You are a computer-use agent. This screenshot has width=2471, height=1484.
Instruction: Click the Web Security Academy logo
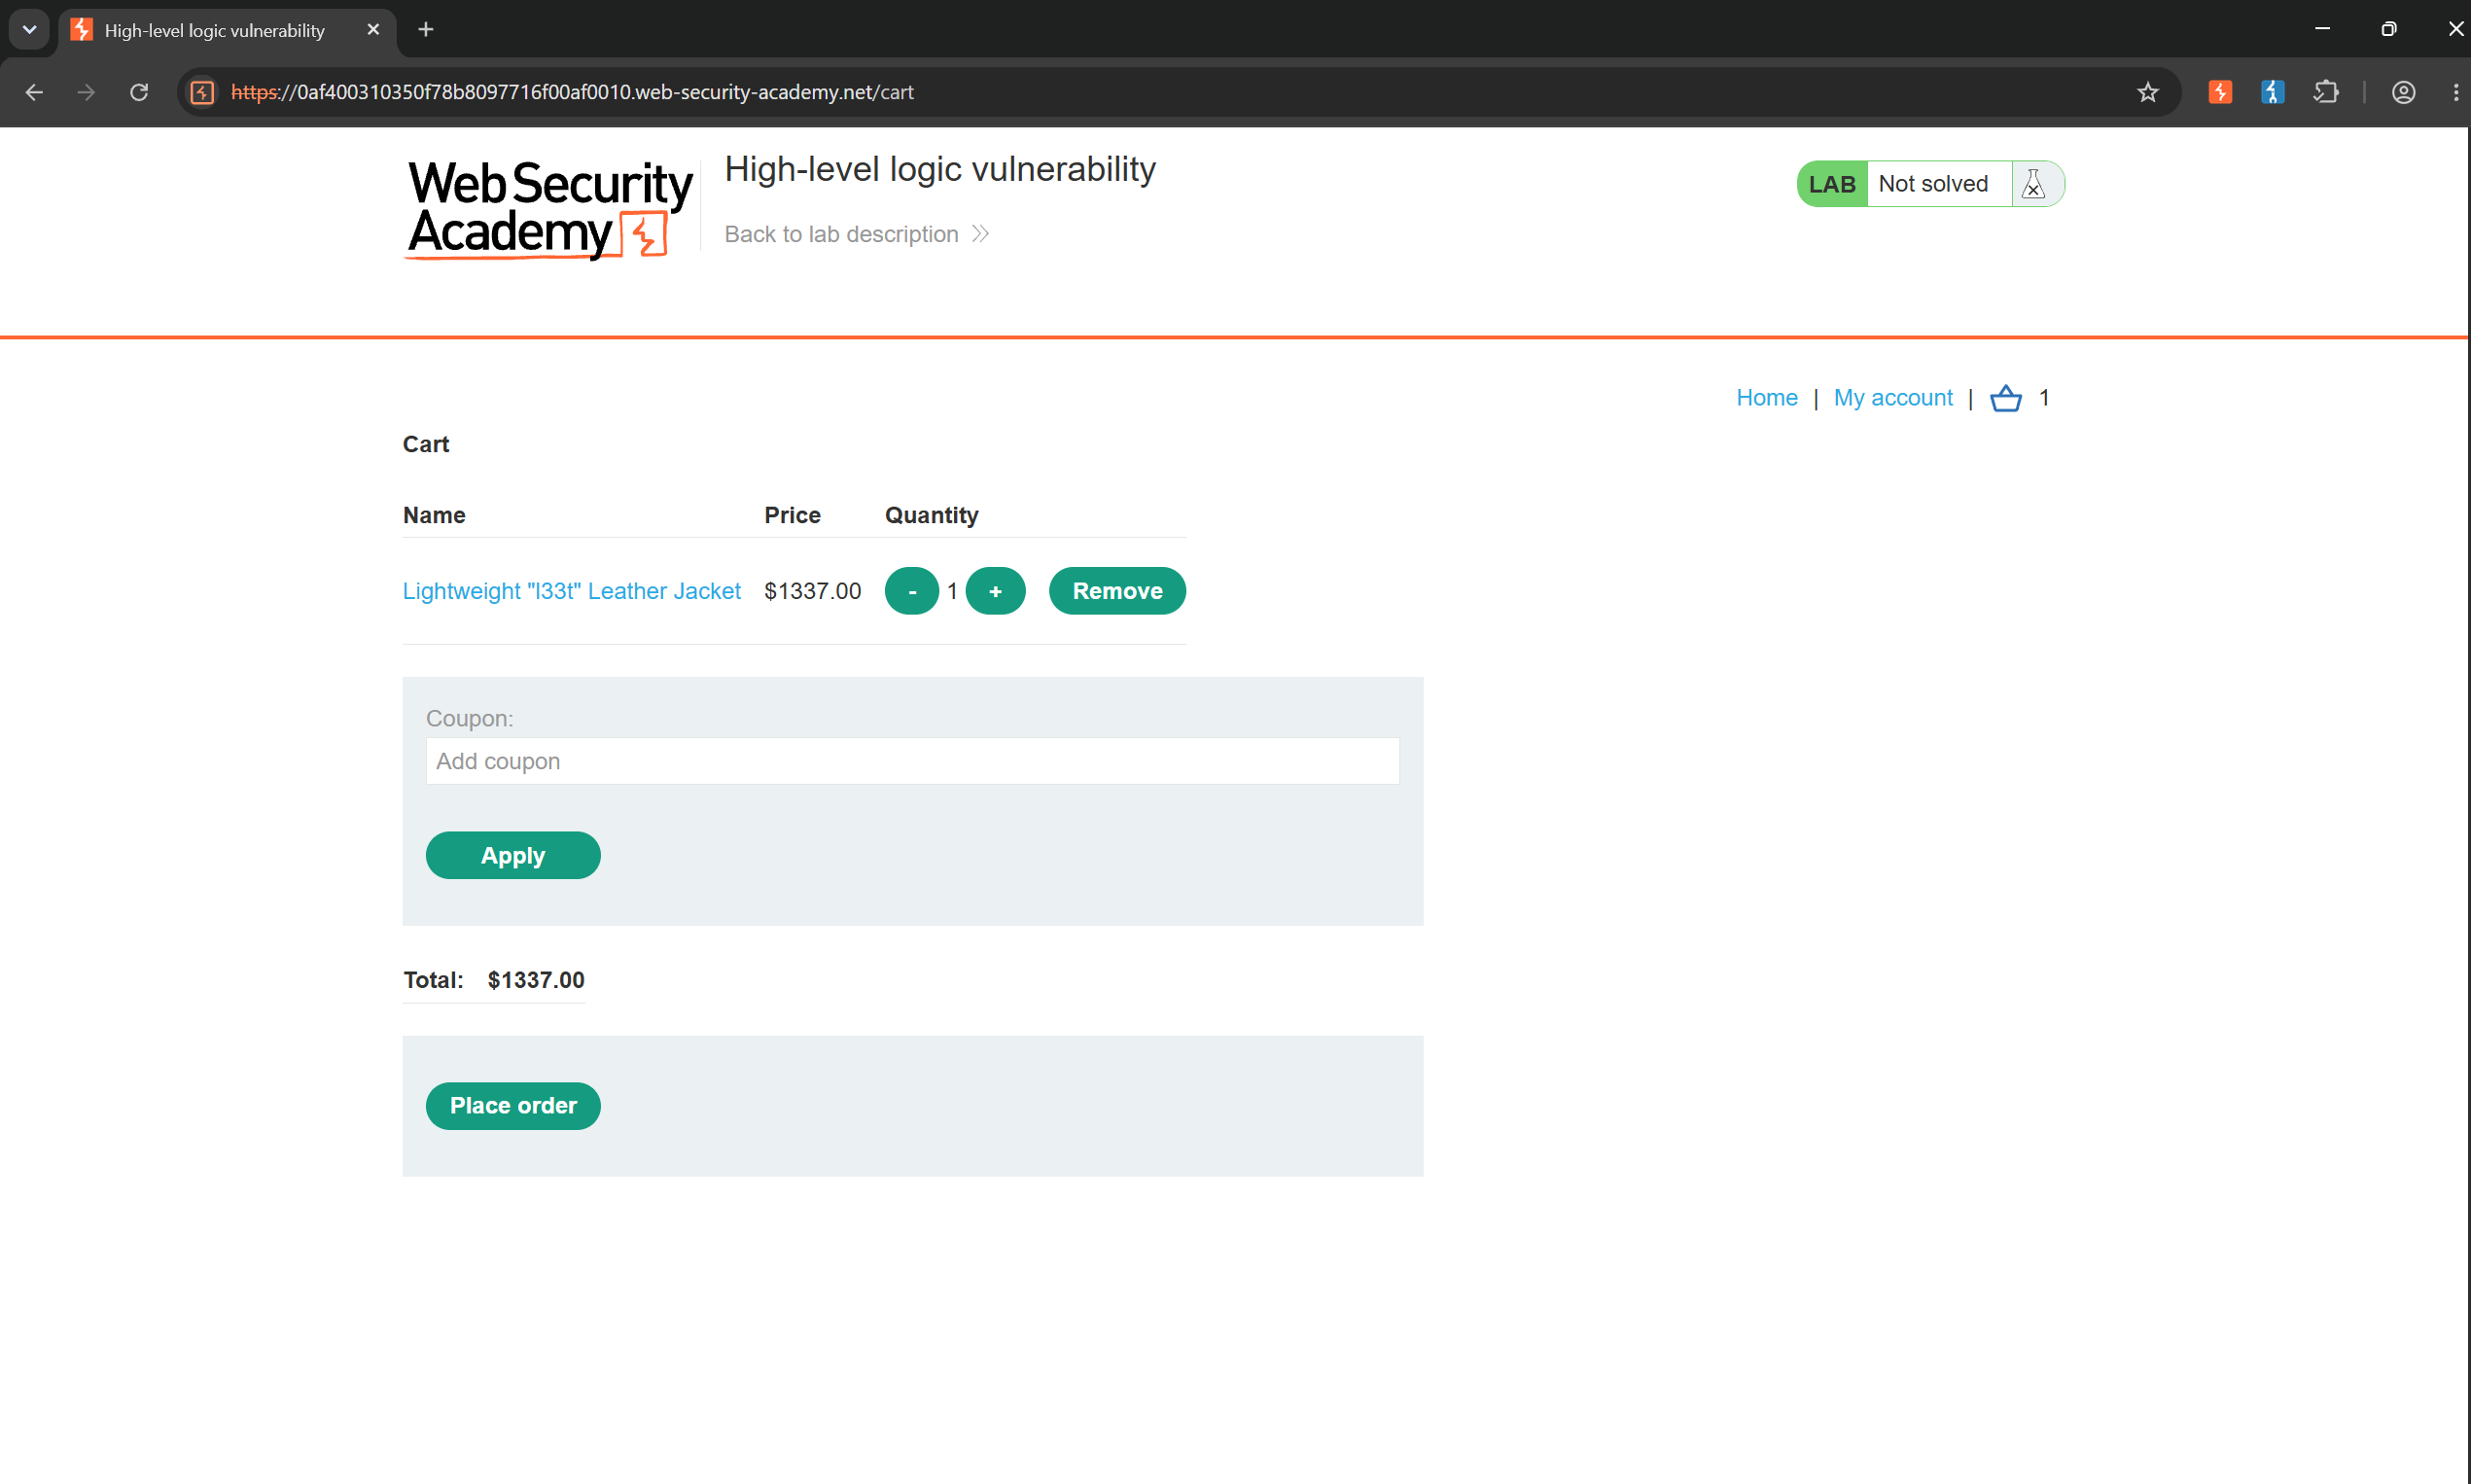point(549,210)
